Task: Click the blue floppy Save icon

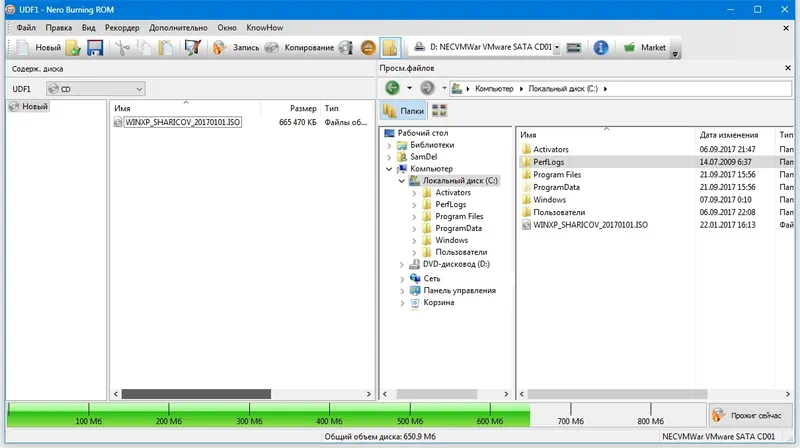Action: pos(96,47)
